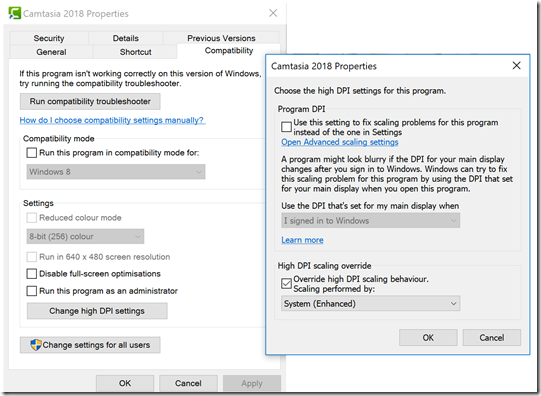The width and height of the screenshot is (541, 396).
Task: Click OK in the high DPI dialog
Action: pos(428,337)
